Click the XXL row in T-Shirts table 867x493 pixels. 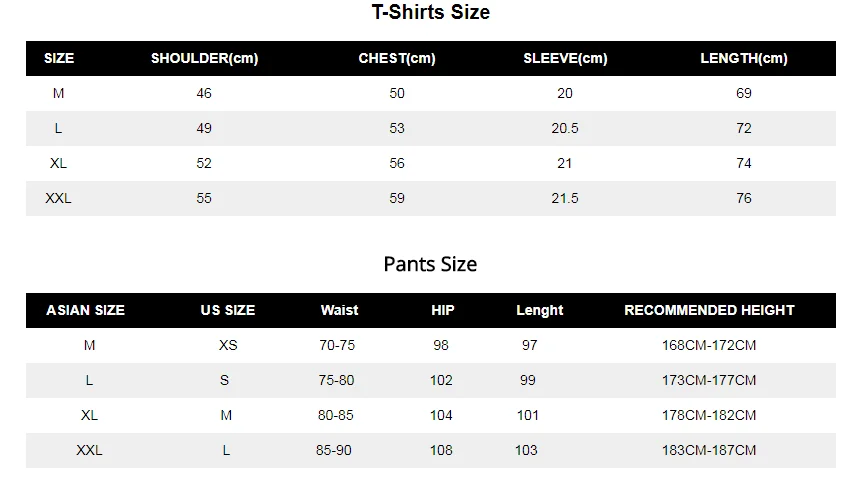pyautogui.click(x=431, y=198)
